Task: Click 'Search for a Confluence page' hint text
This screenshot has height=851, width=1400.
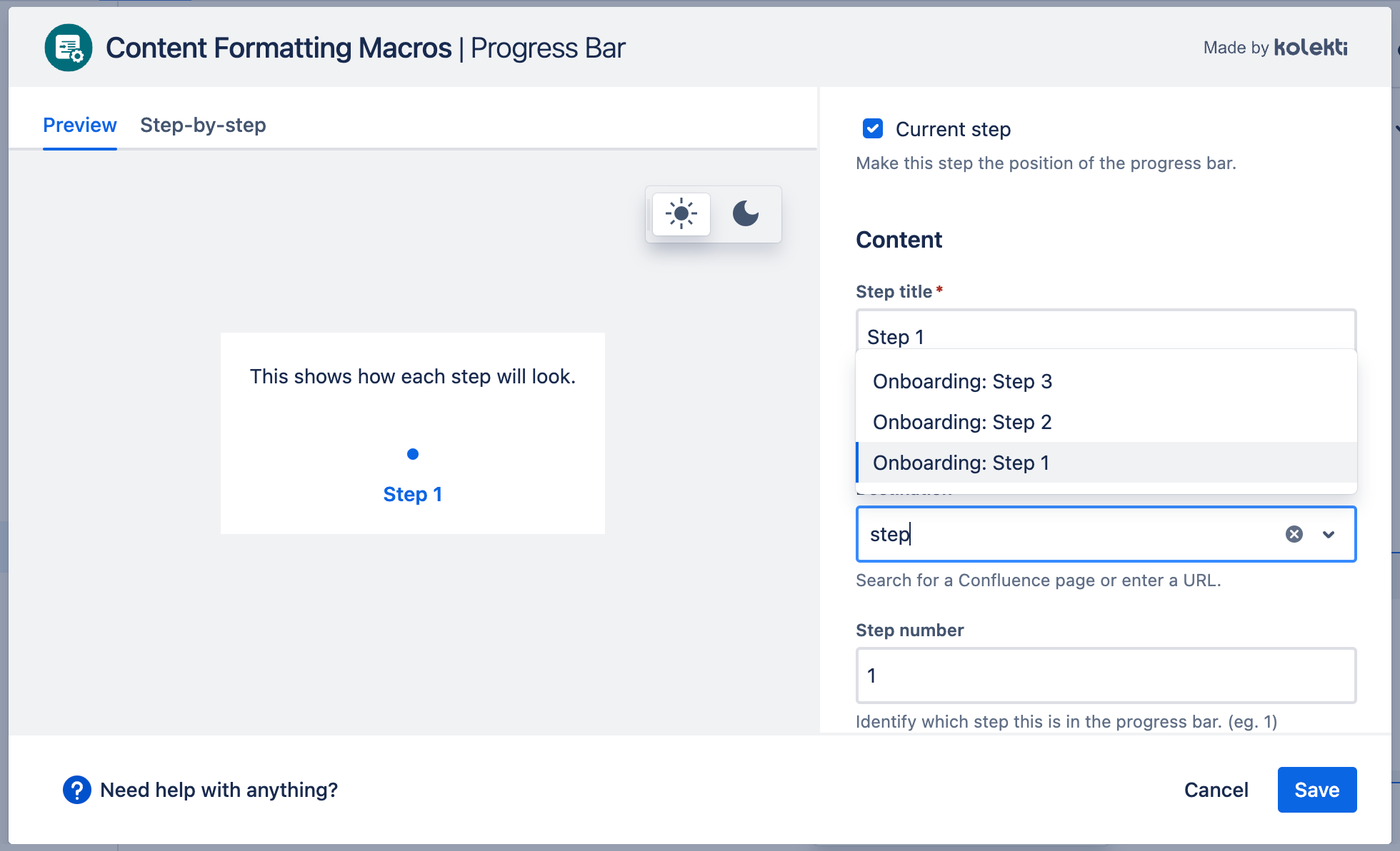Action: click(1038, 580)
